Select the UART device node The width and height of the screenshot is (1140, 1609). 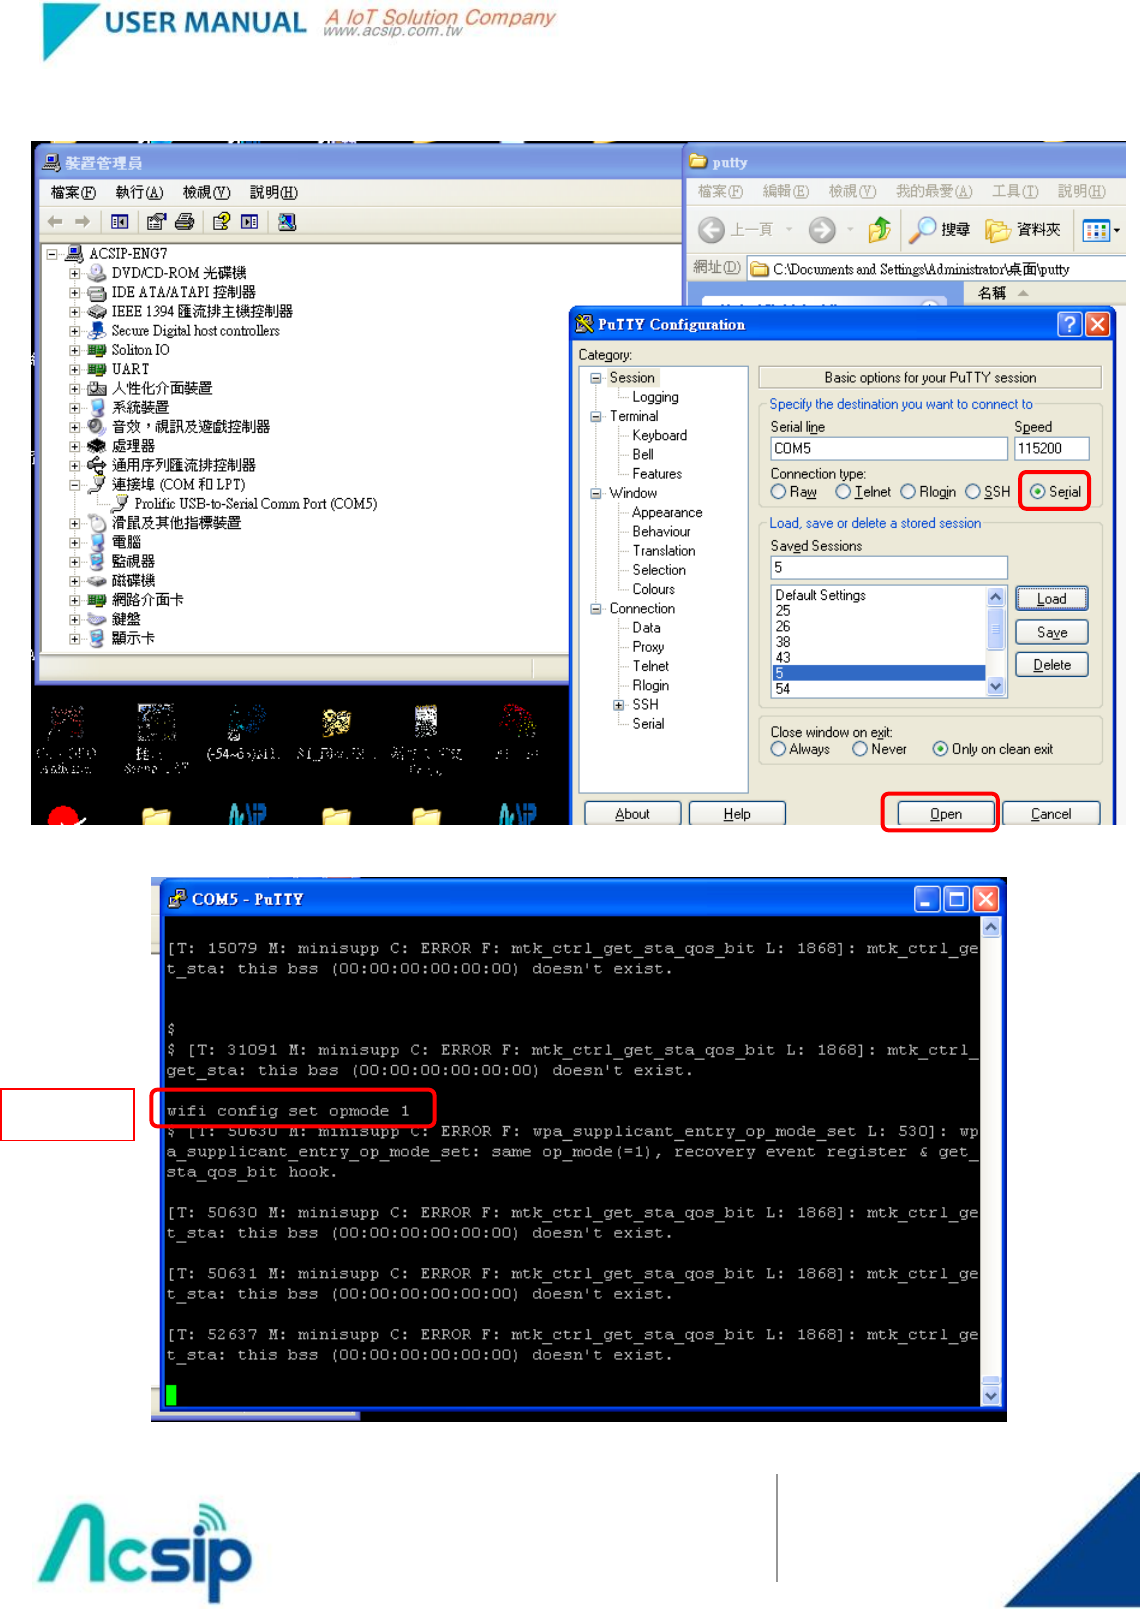pyautogui.click(x=130, y=369)
